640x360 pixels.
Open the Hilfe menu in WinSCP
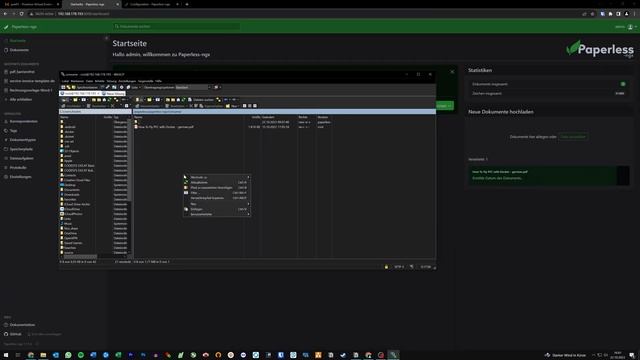coord(158,81)
